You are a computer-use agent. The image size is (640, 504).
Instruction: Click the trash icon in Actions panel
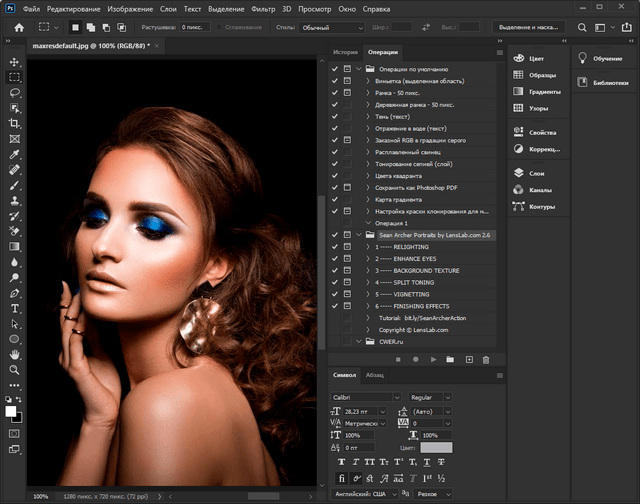(486, 358)
